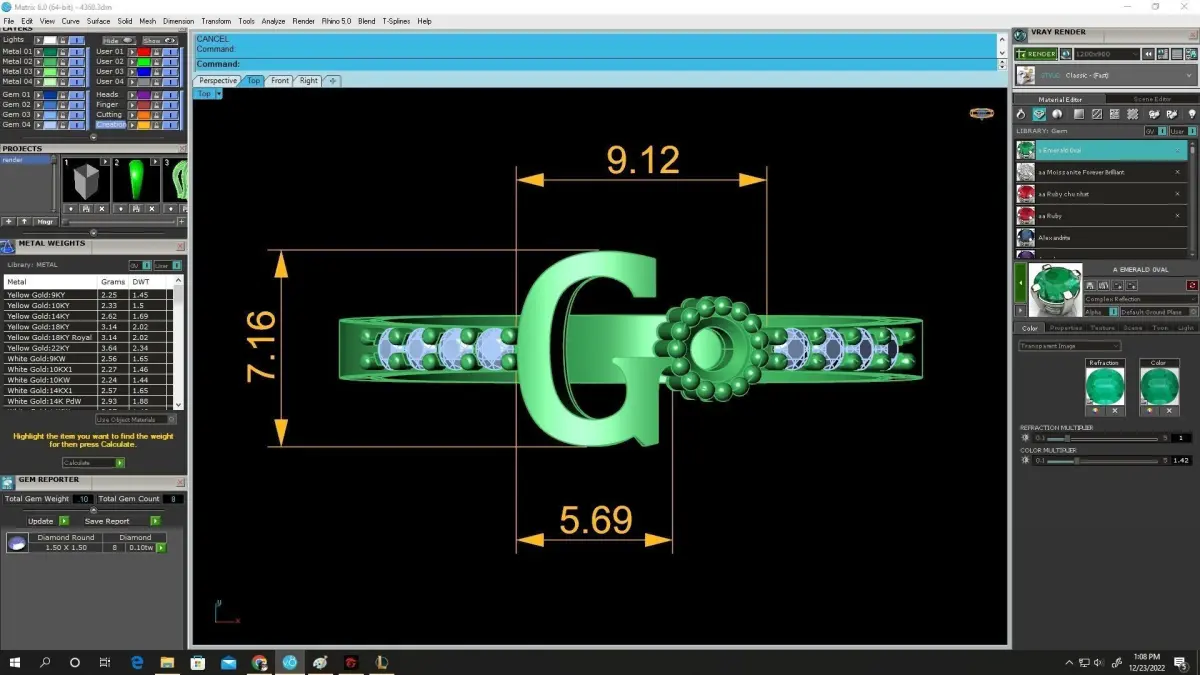Open the material Texture tab
Screen dimensions: 1200x675
[x=1102, y=328]
